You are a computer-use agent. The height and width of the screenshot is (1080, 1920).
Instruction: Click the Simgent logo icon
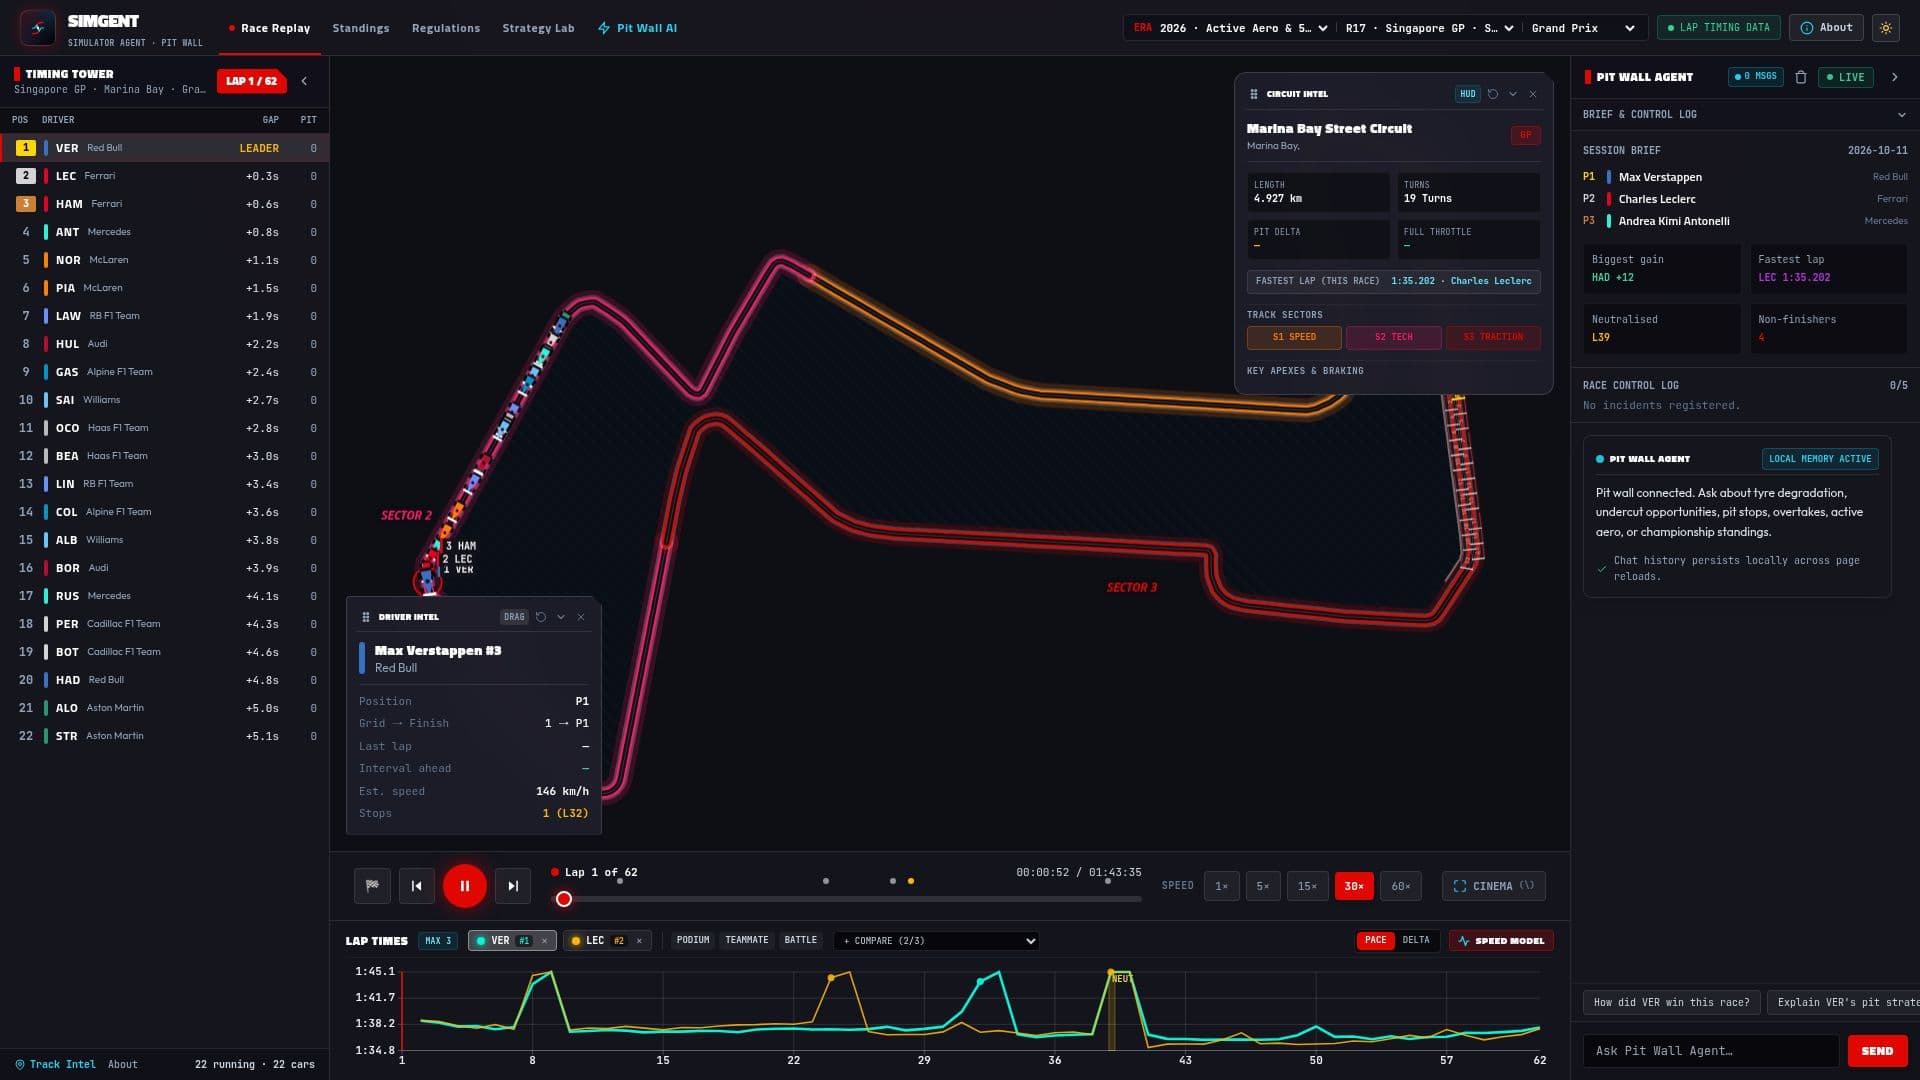(x=38, y=28)
